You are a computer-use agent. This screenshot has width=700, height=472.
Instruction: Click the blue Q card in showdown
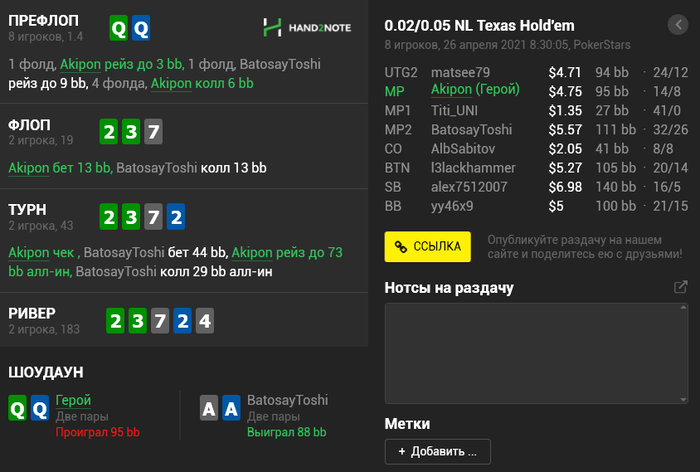[x=40, y=408]
